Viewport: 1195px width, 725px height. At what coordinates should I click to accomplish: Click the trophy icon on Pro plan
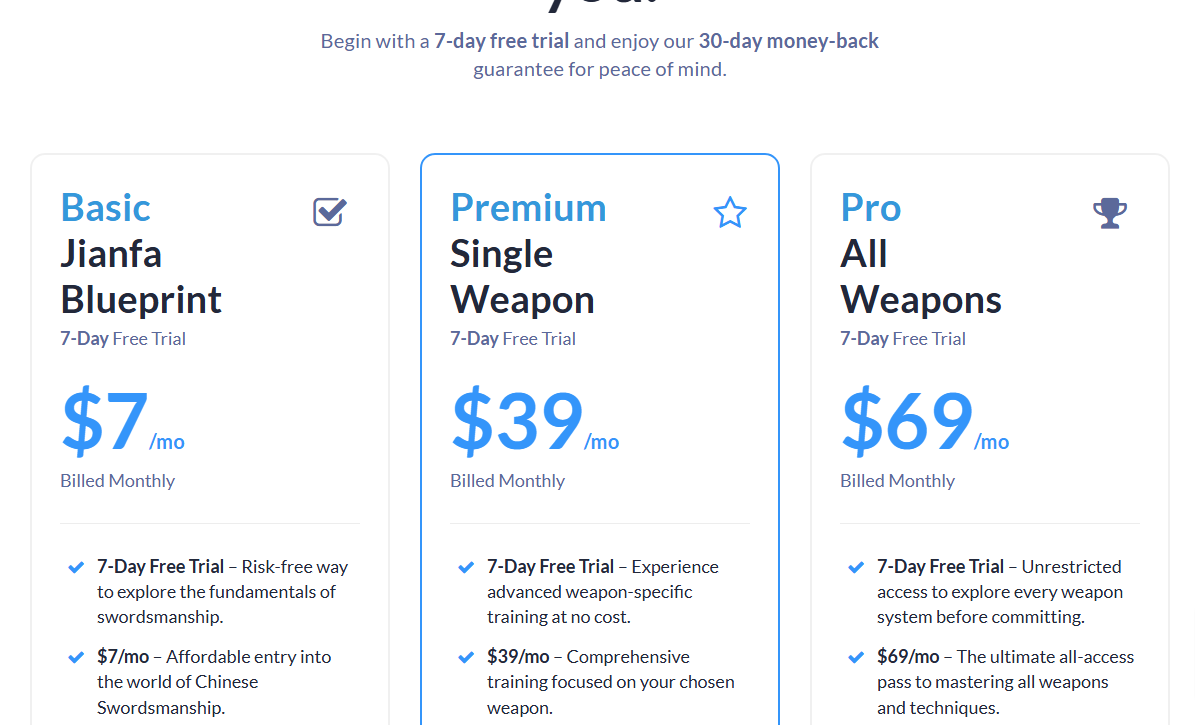point(1110,213)
